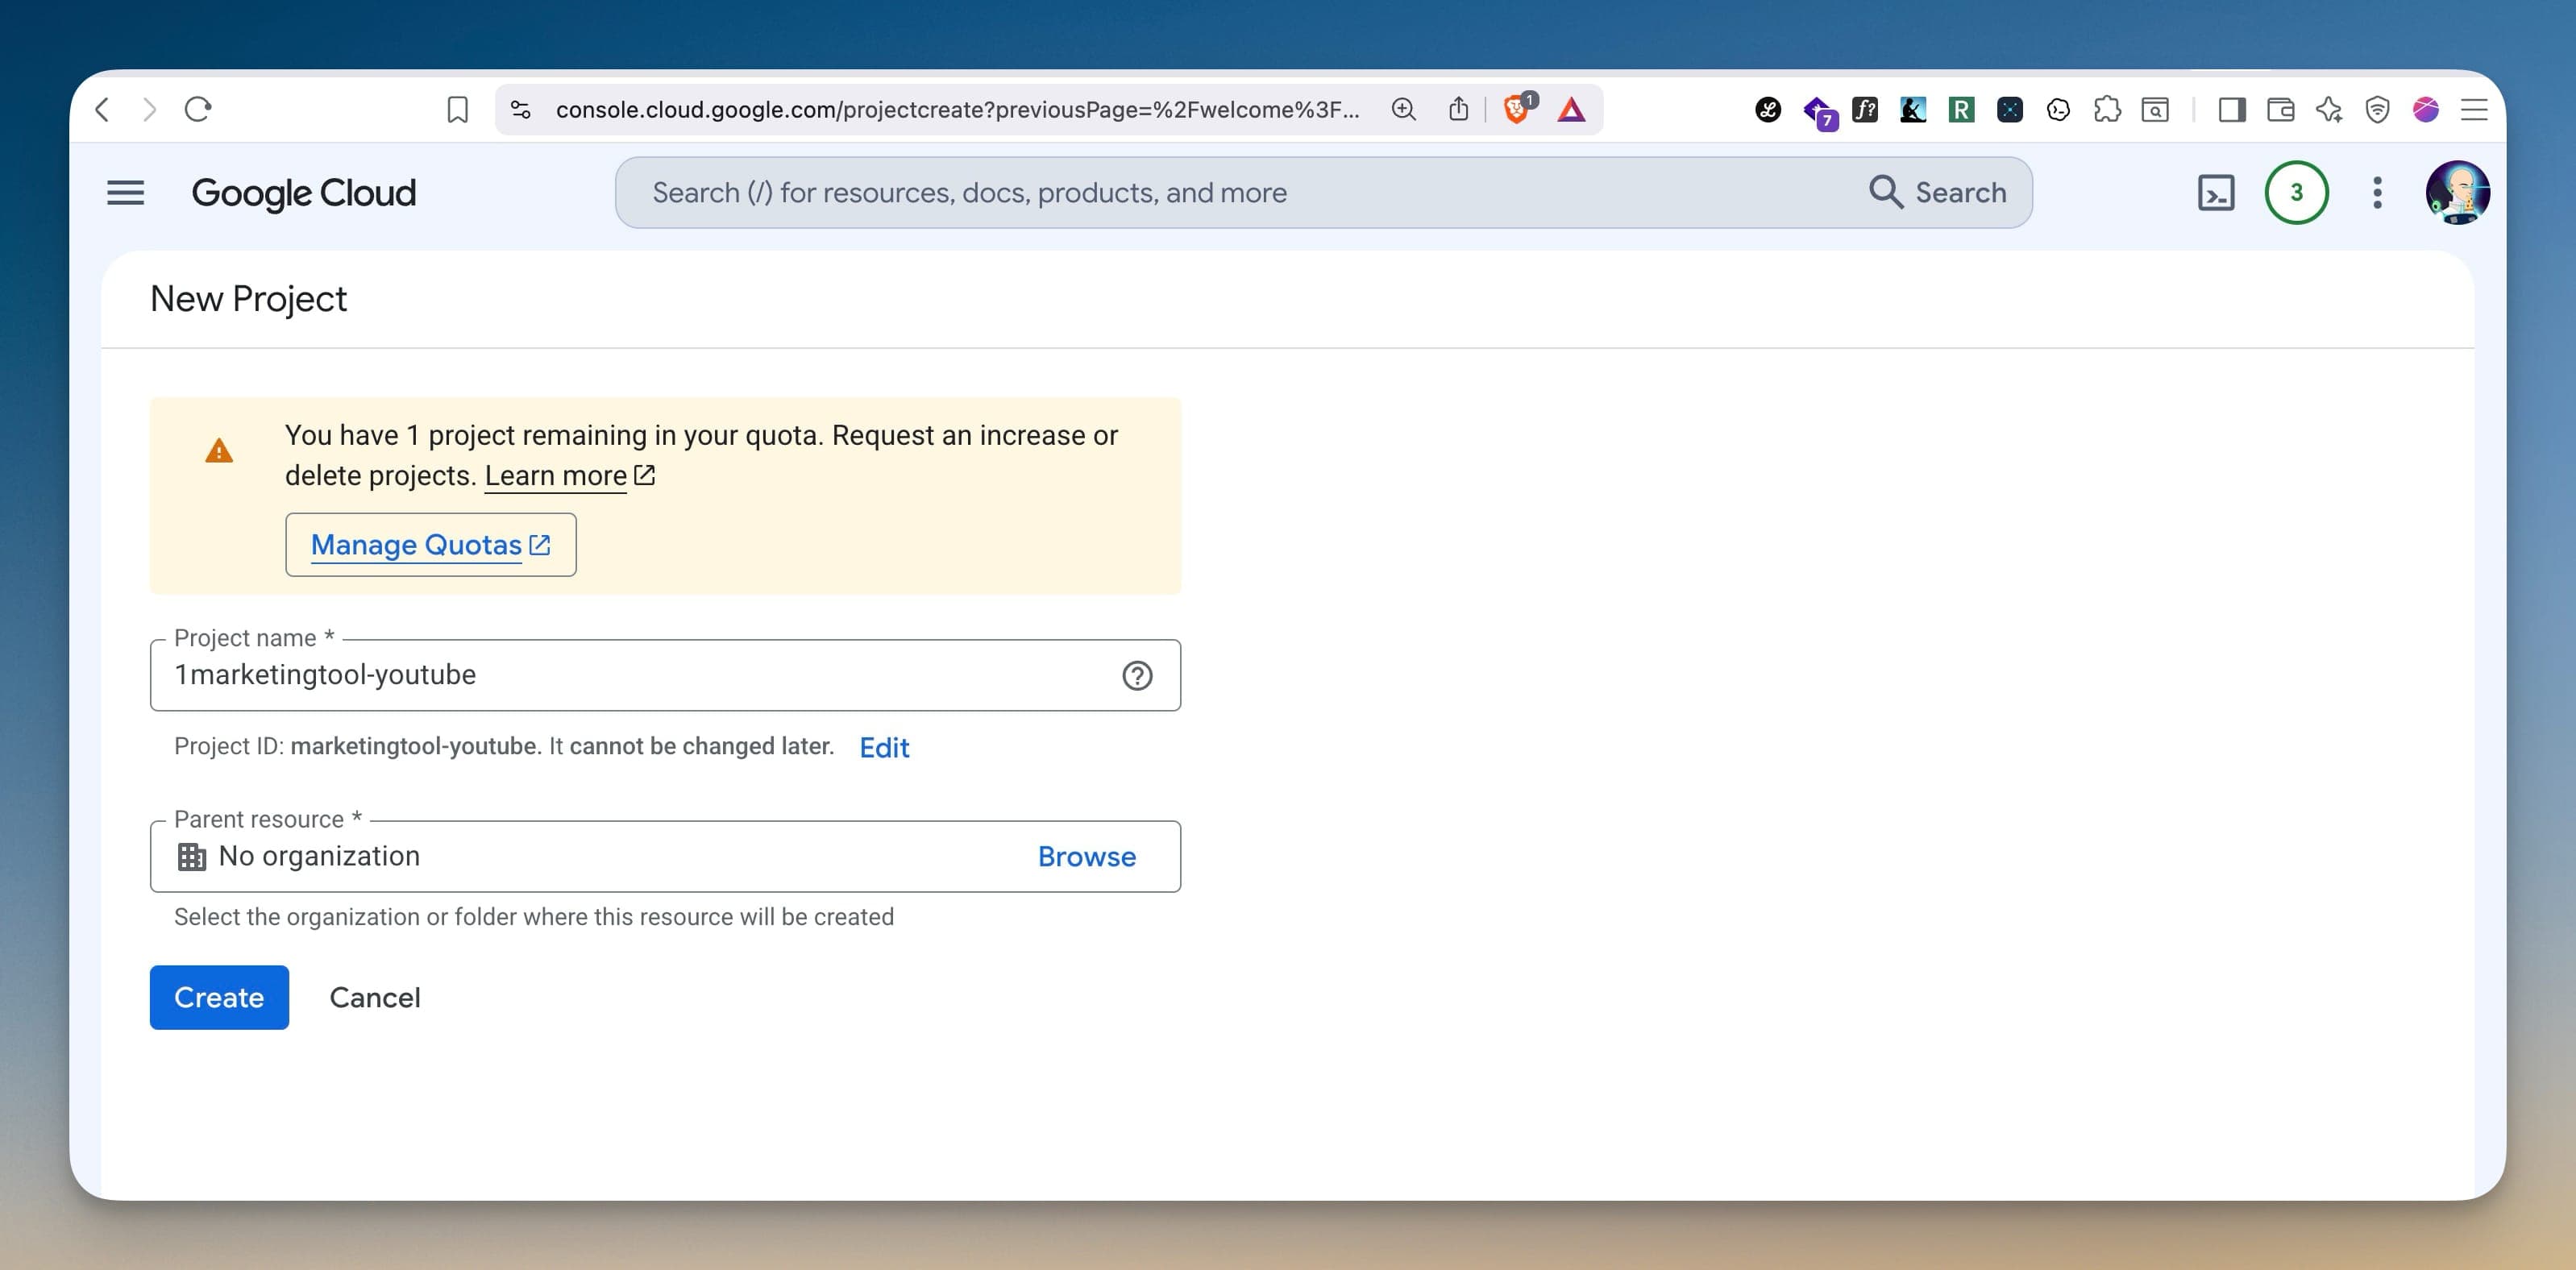Open Brave Rewards triangle icon
This screenshot has width=2576, height=1270.
click(1571, 109)
